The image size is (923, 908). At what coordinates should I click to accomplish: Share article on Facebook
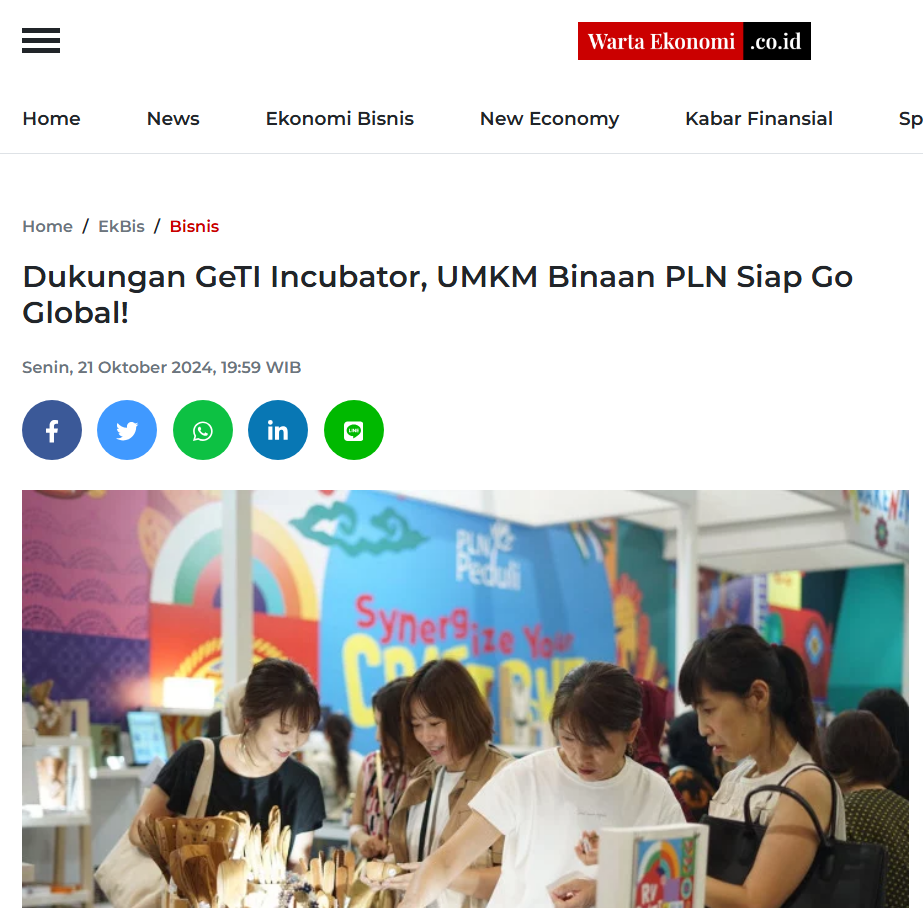(x=52, y=430)
